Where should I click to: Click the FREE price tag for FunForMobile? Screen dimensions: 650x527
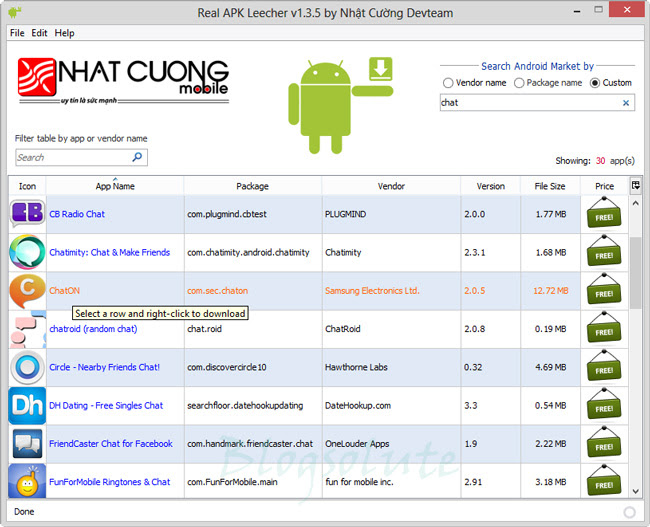(604, 481)
